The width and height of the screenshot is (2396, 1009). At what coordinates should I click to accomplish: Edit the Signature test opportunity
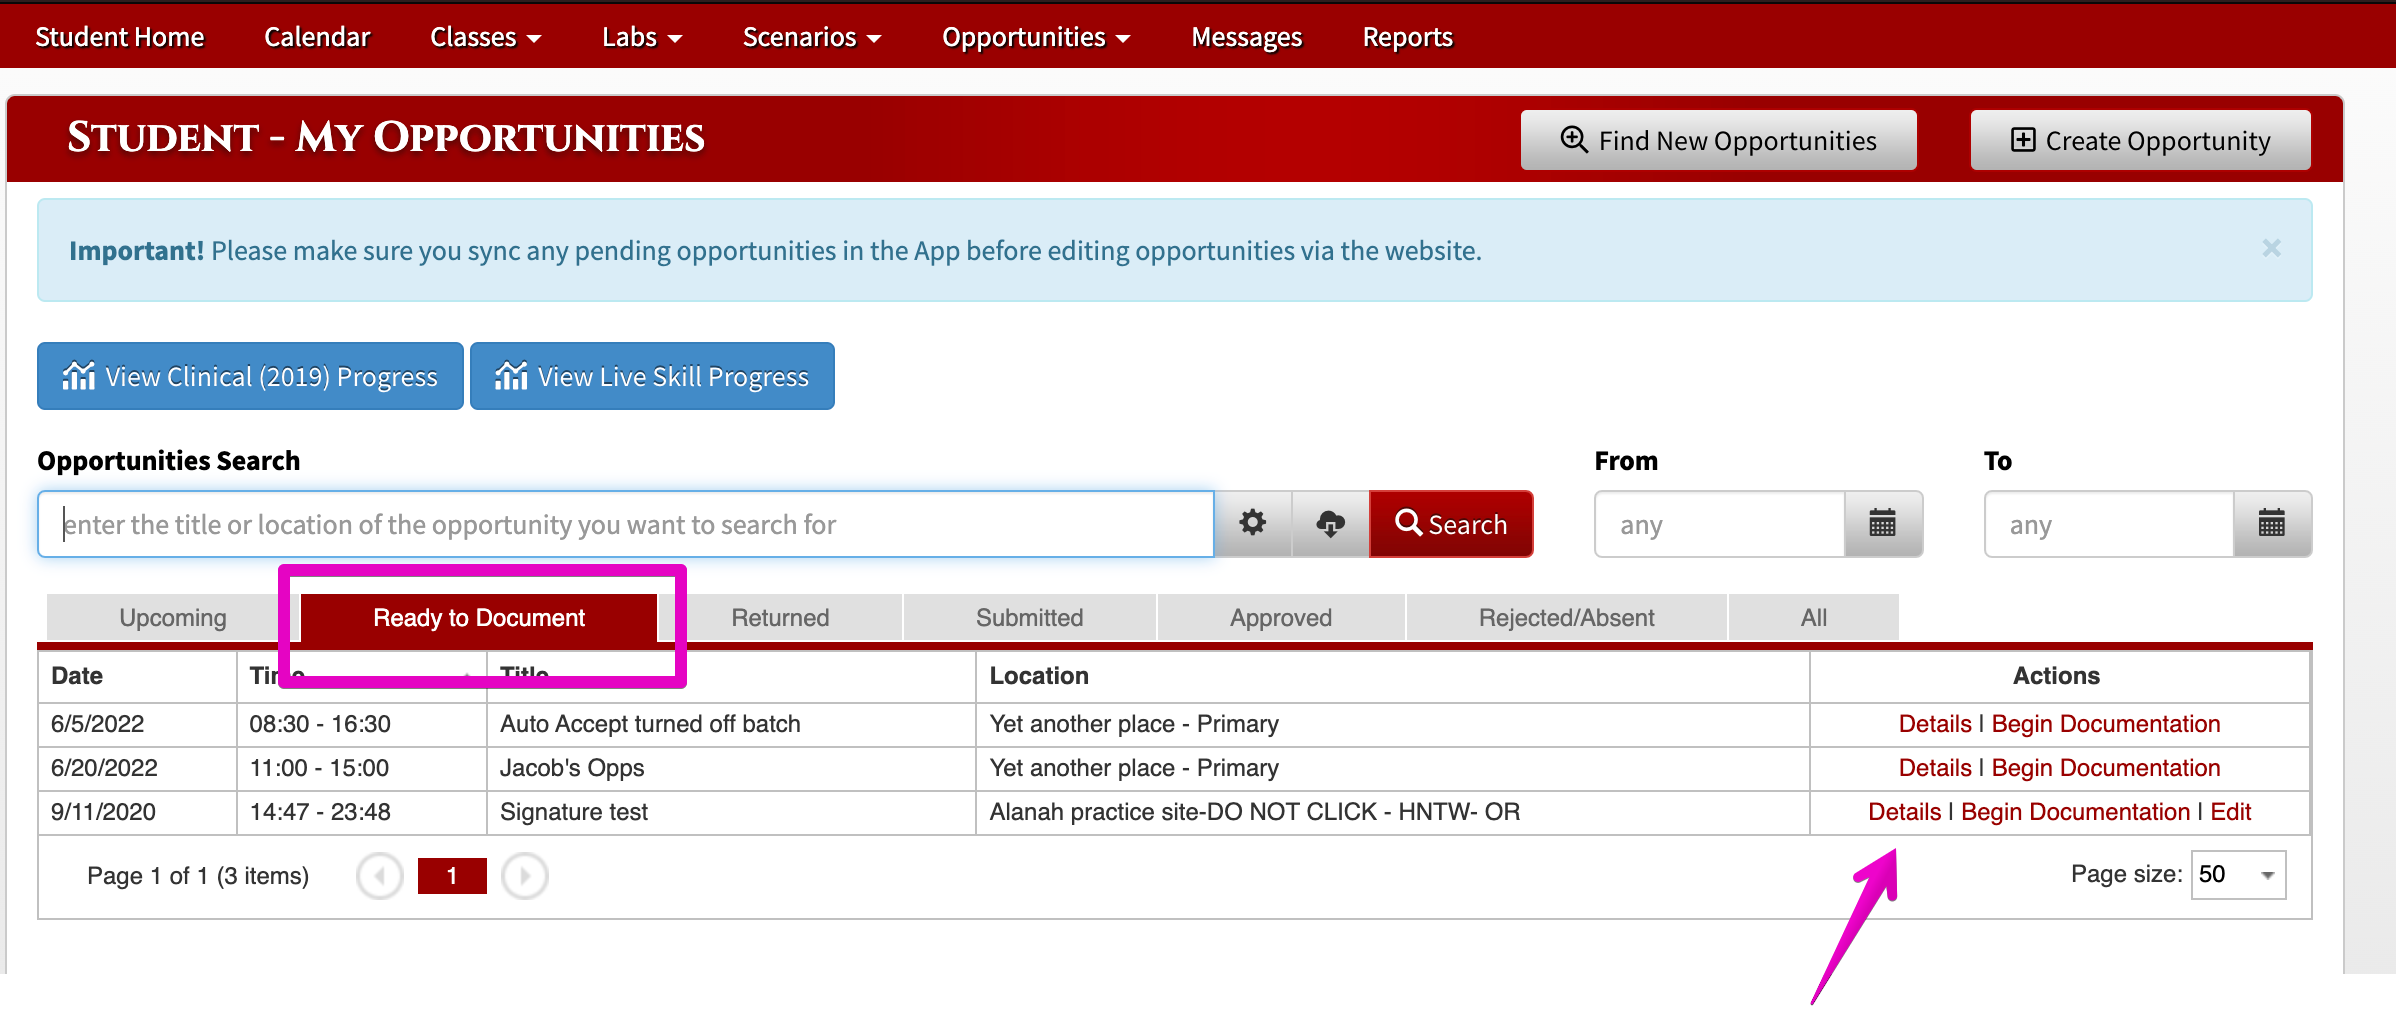[2230, 812]
